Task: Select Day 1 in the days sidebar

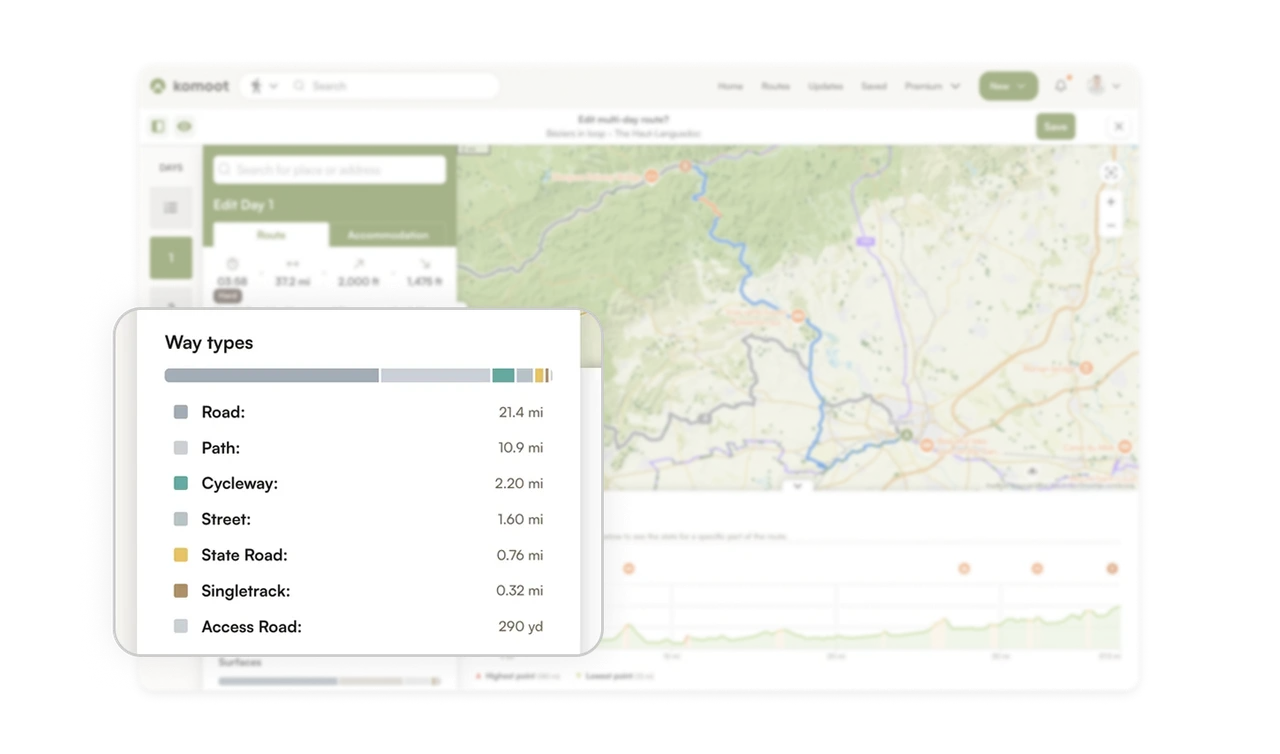Action: coord(171,258)
